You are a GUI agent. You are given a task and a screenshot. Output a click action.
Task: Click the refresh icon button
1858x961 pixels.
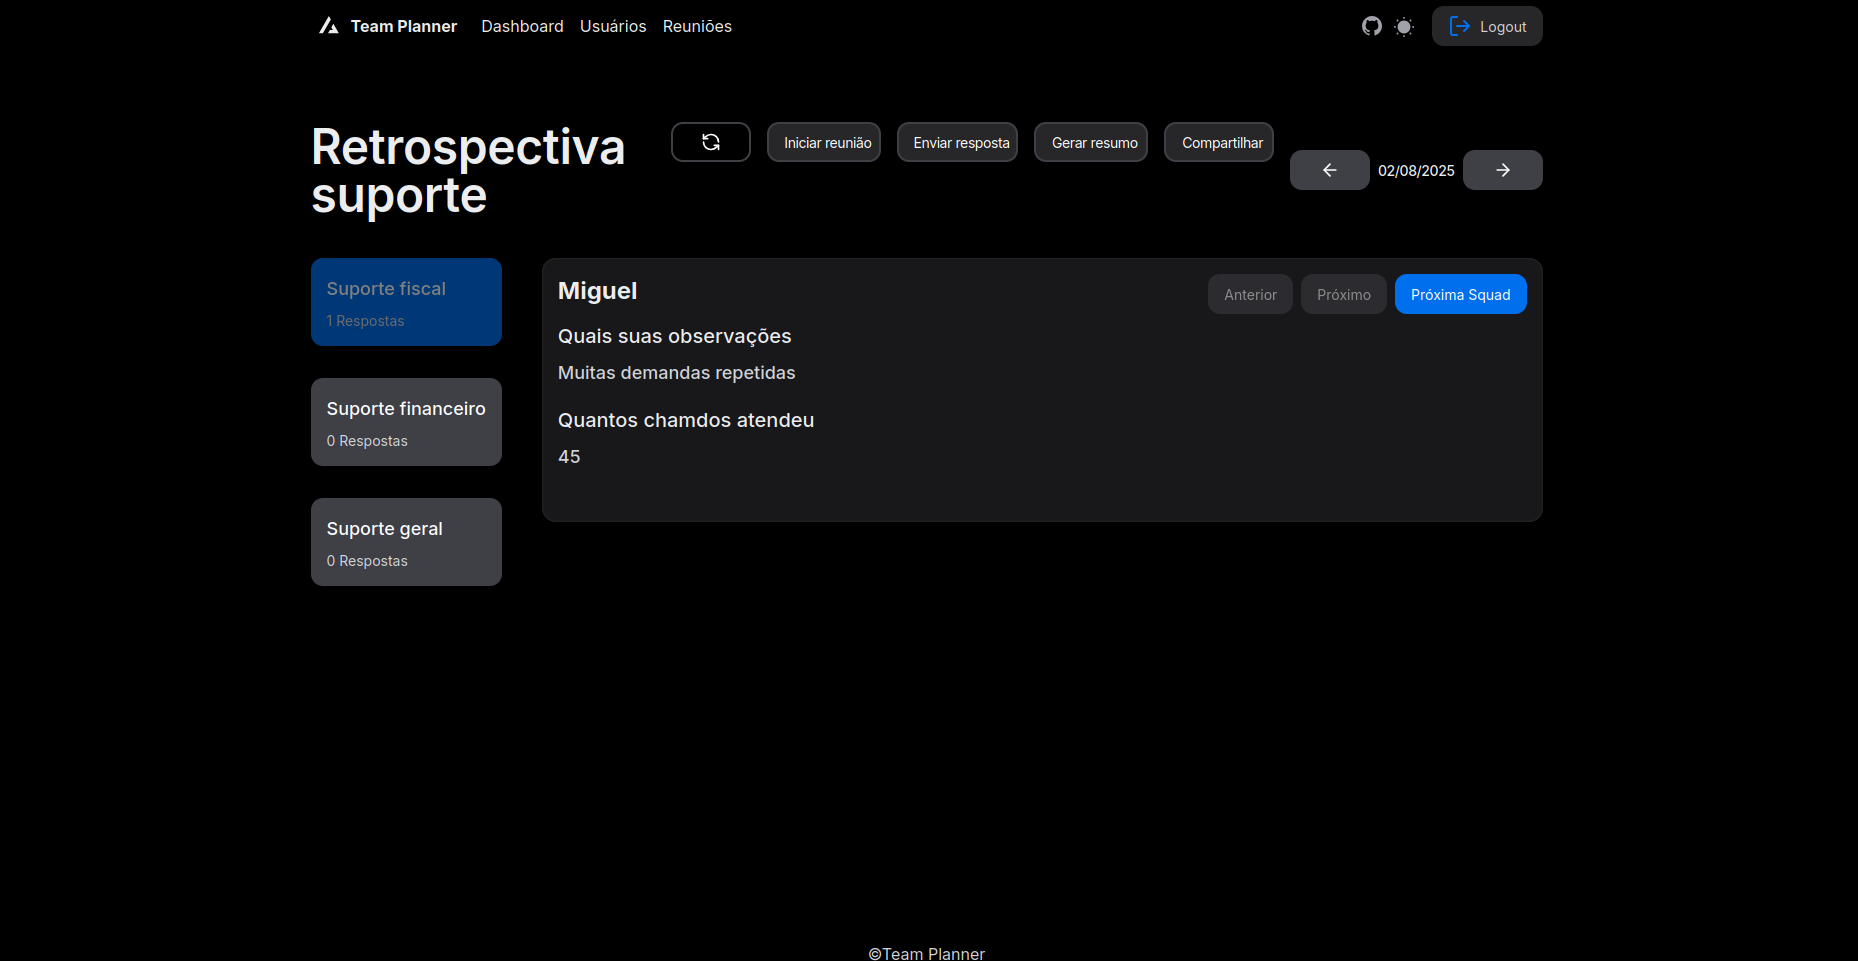point(710,142)
